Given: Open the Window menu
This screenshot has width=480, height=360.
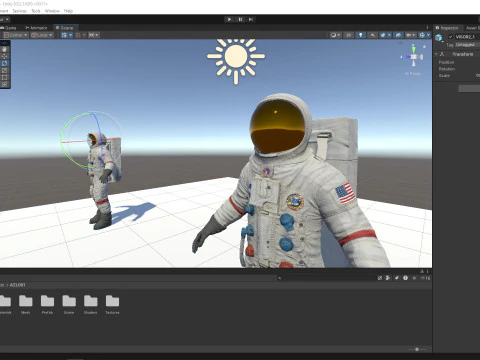Looking at the screenshot, I should click(52, 11).
